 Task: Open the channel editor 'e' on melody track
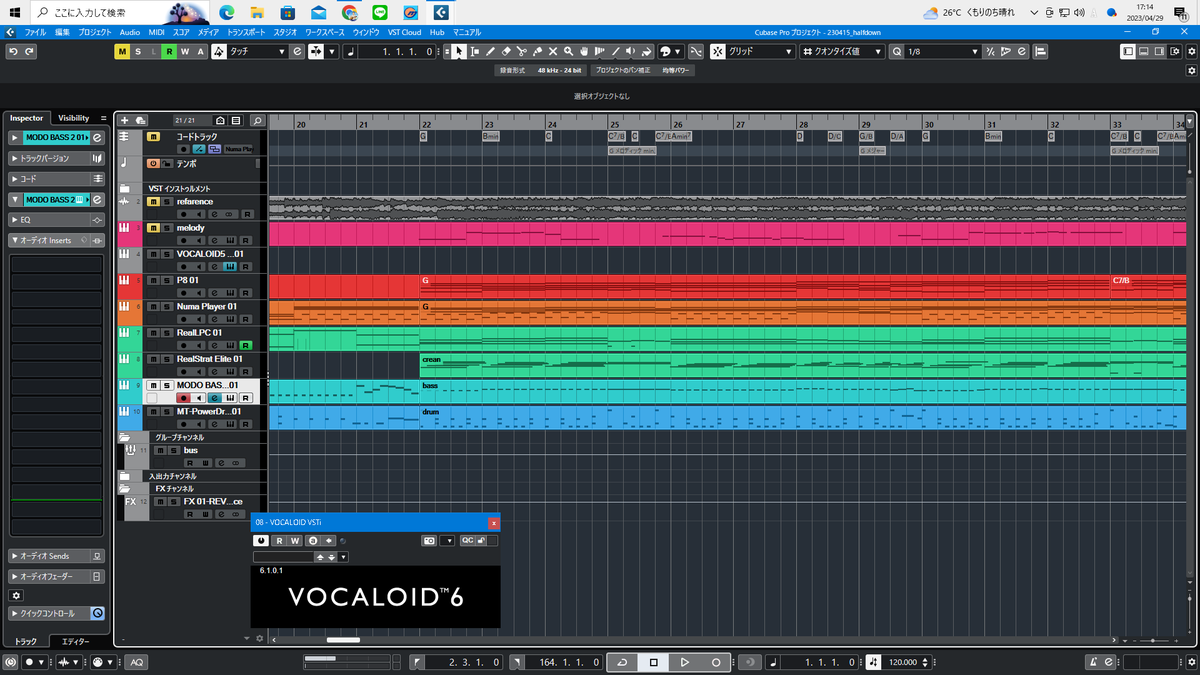point(214,240)
